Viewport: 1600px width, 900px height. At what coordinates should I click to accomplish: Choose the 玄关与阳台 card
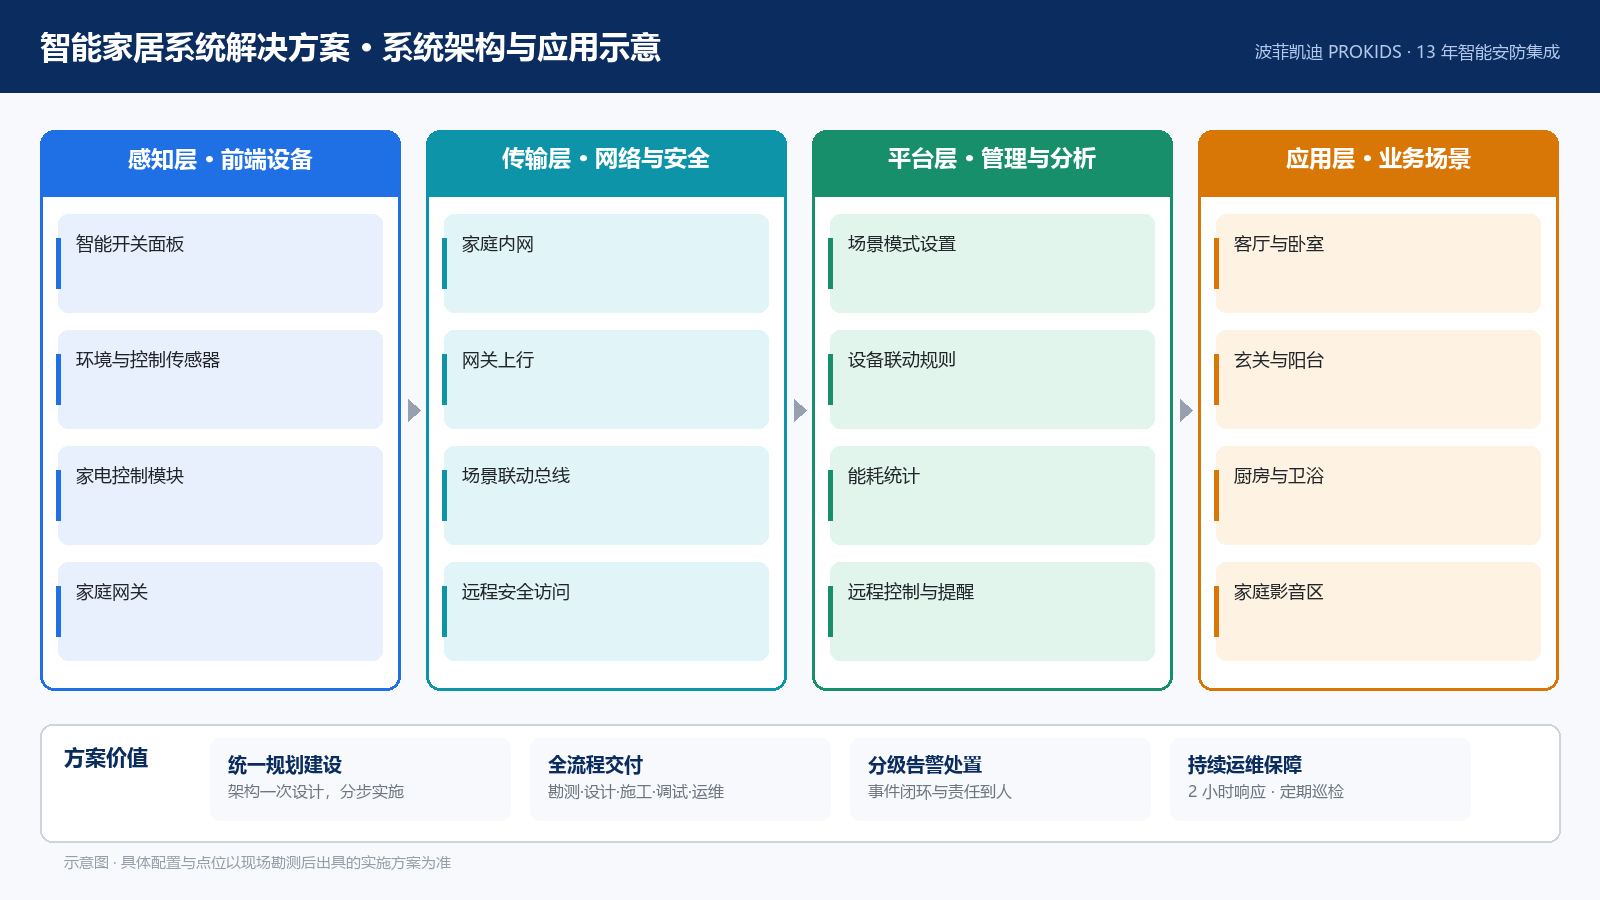[x=1378, y=379]
